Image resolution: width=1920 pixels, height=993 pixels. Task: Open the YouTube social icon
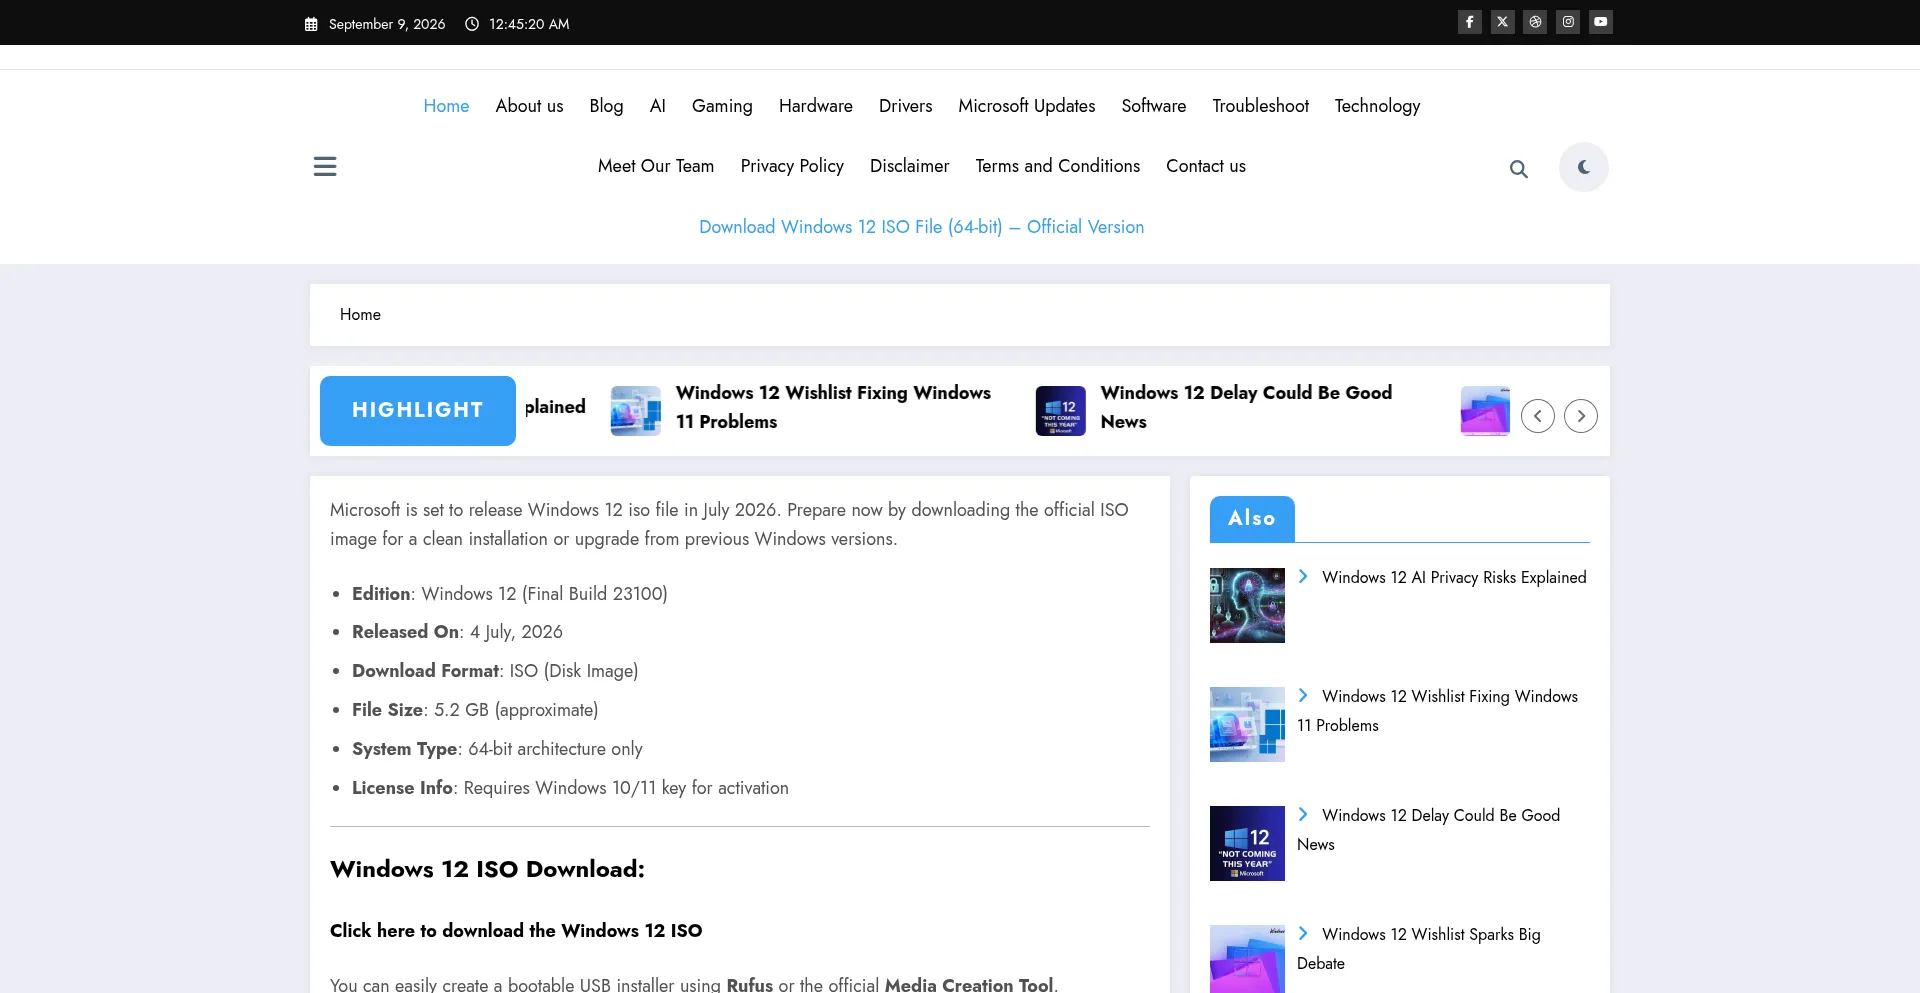coord(1601,22)
